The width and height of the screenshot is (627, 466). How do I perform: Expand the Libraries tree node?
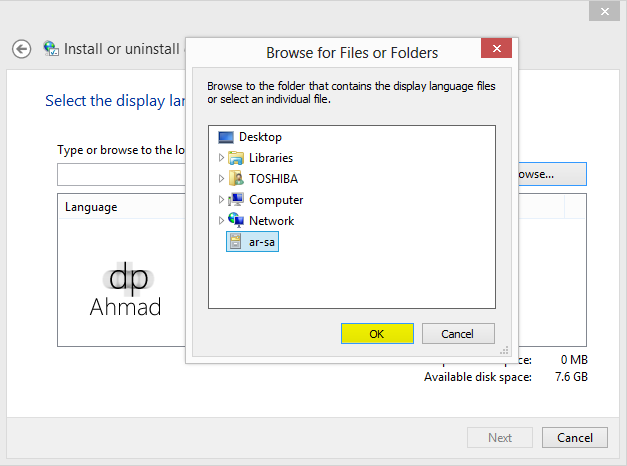221,158
